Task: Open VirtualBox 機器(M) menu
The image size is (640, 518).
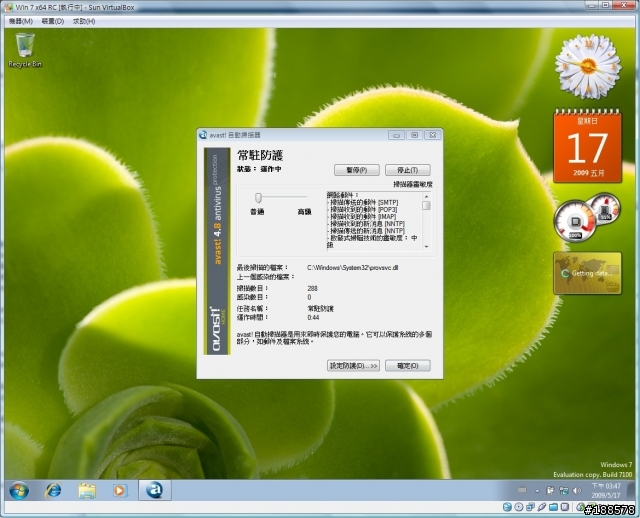Action: [21, 21]
